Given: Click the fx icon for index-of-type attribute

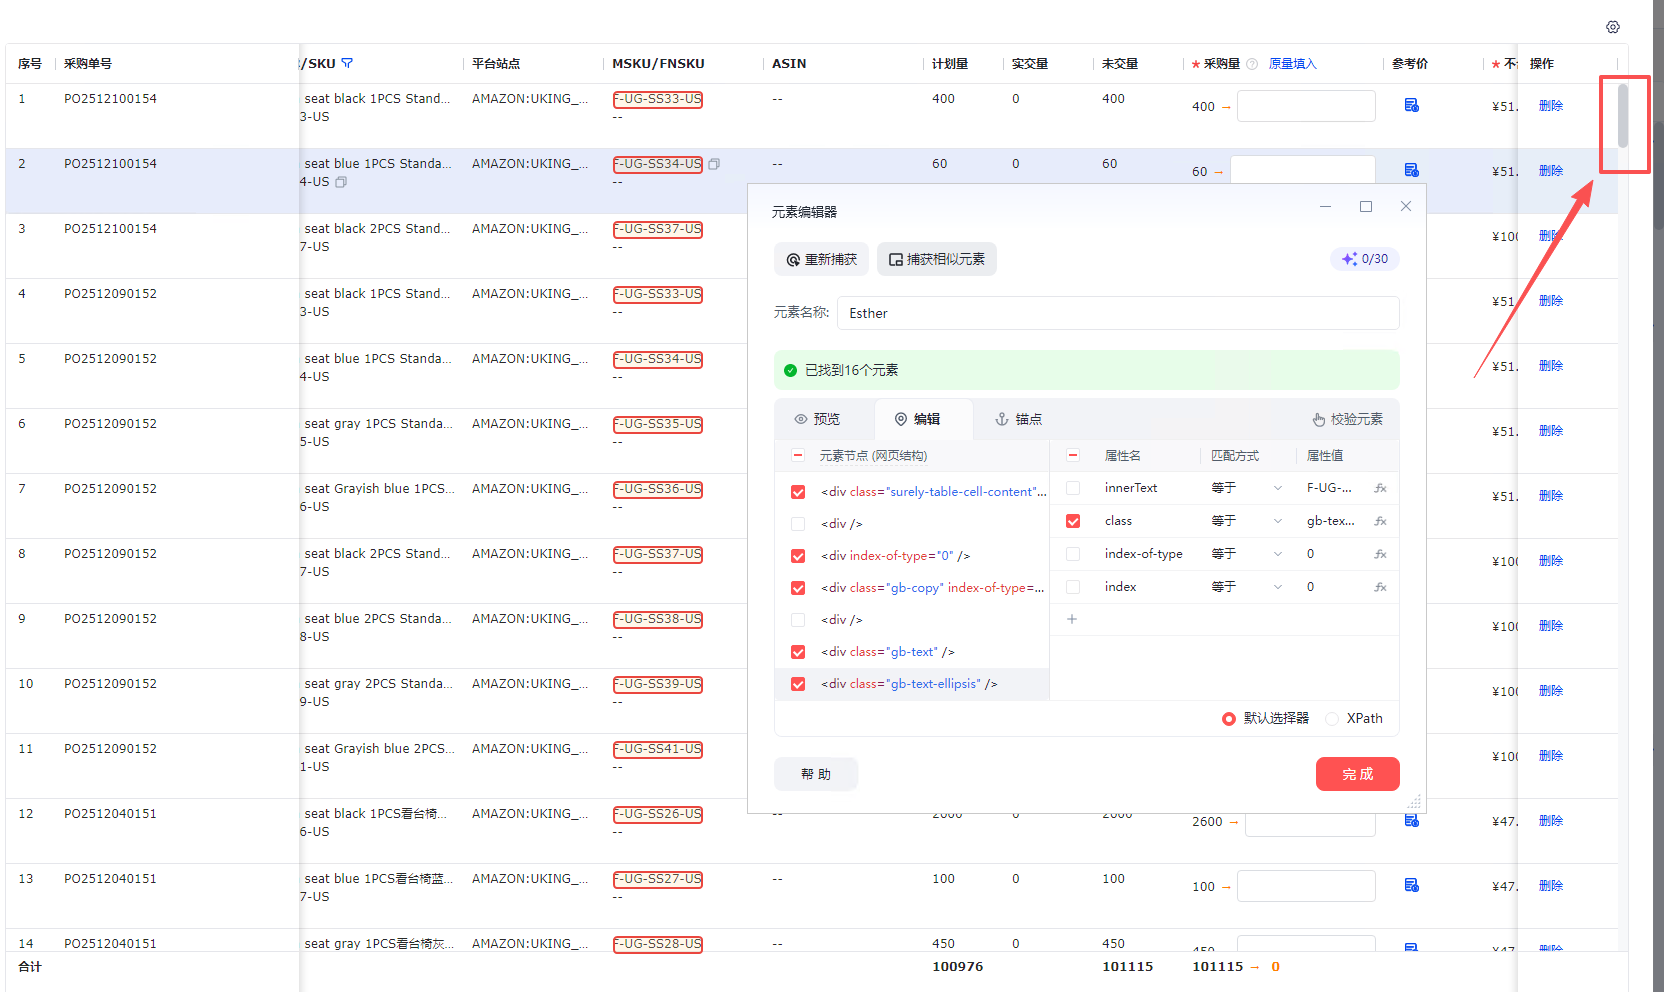Looking at the screenshot, I should tap(1380, 554).
